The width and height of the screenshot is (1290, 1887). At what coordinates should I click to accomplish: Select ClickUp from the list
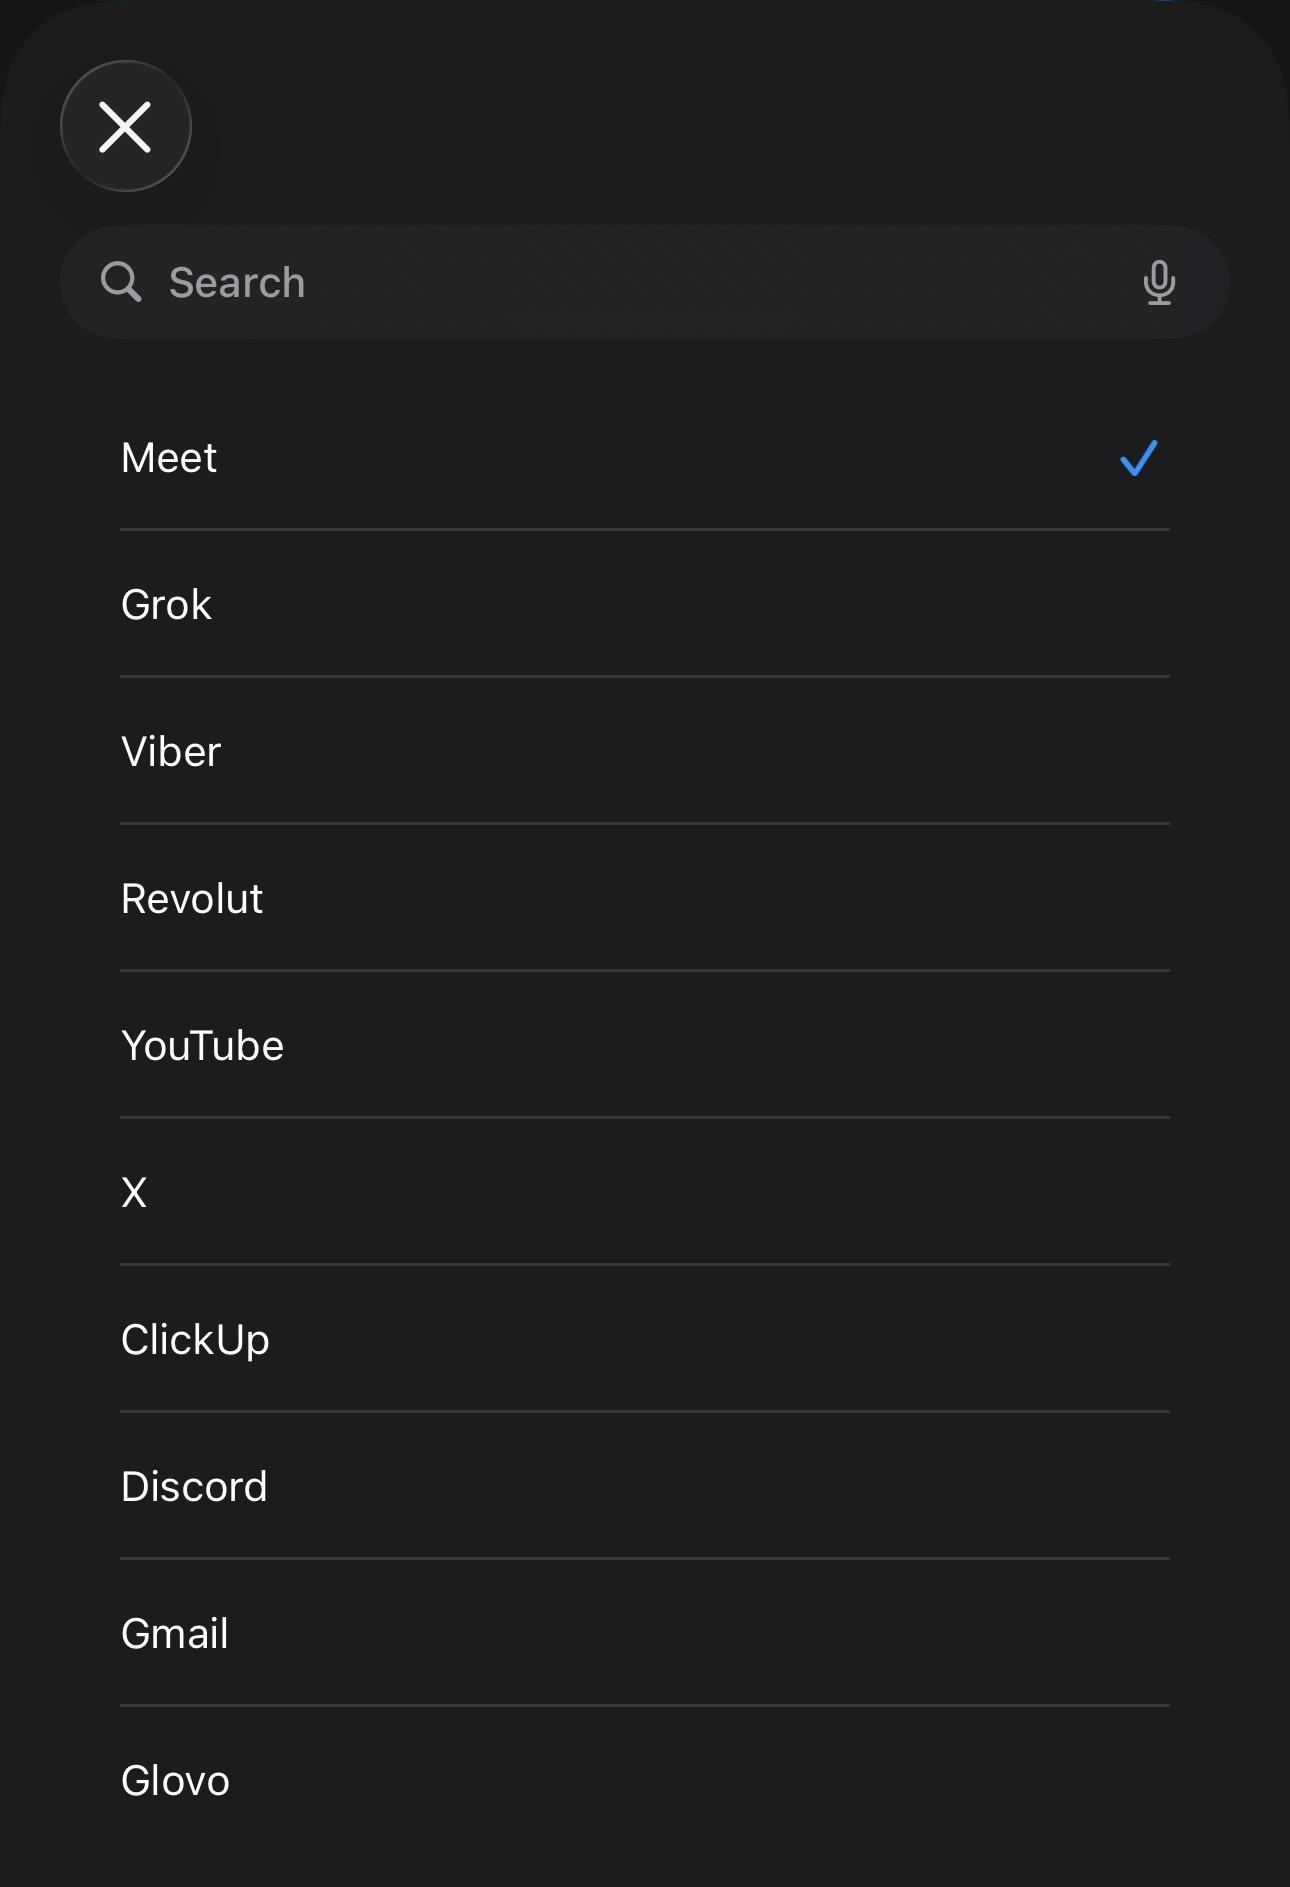pos(196,1340)
